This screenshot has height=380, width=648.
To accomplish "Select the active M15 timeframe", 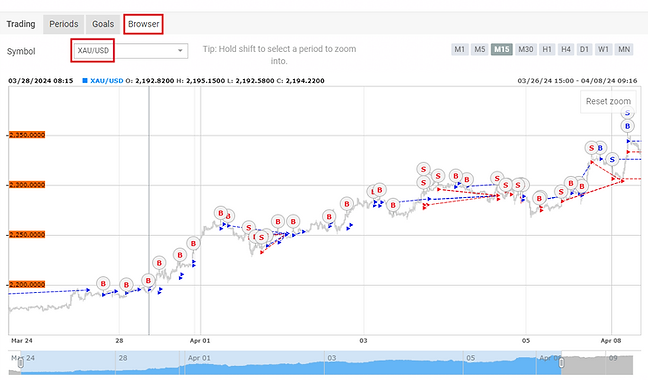I will pyautogui.click(x=502, y=49).
